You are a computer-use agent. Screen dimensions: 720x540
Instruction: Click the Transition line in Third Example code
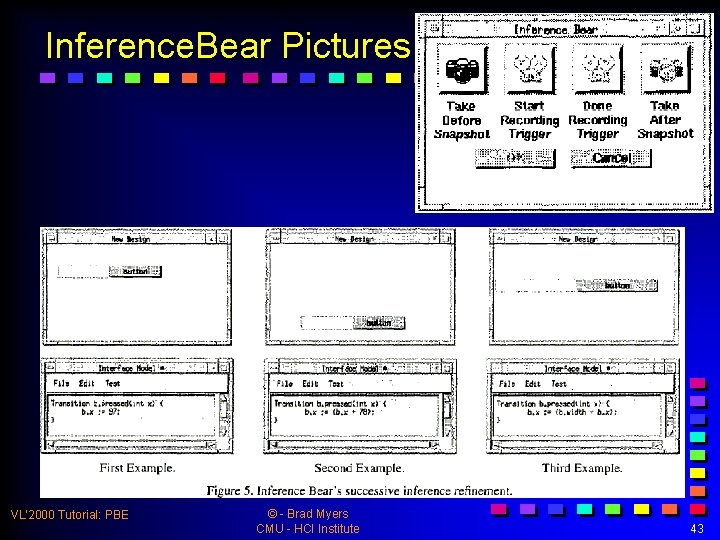[553, 404]
